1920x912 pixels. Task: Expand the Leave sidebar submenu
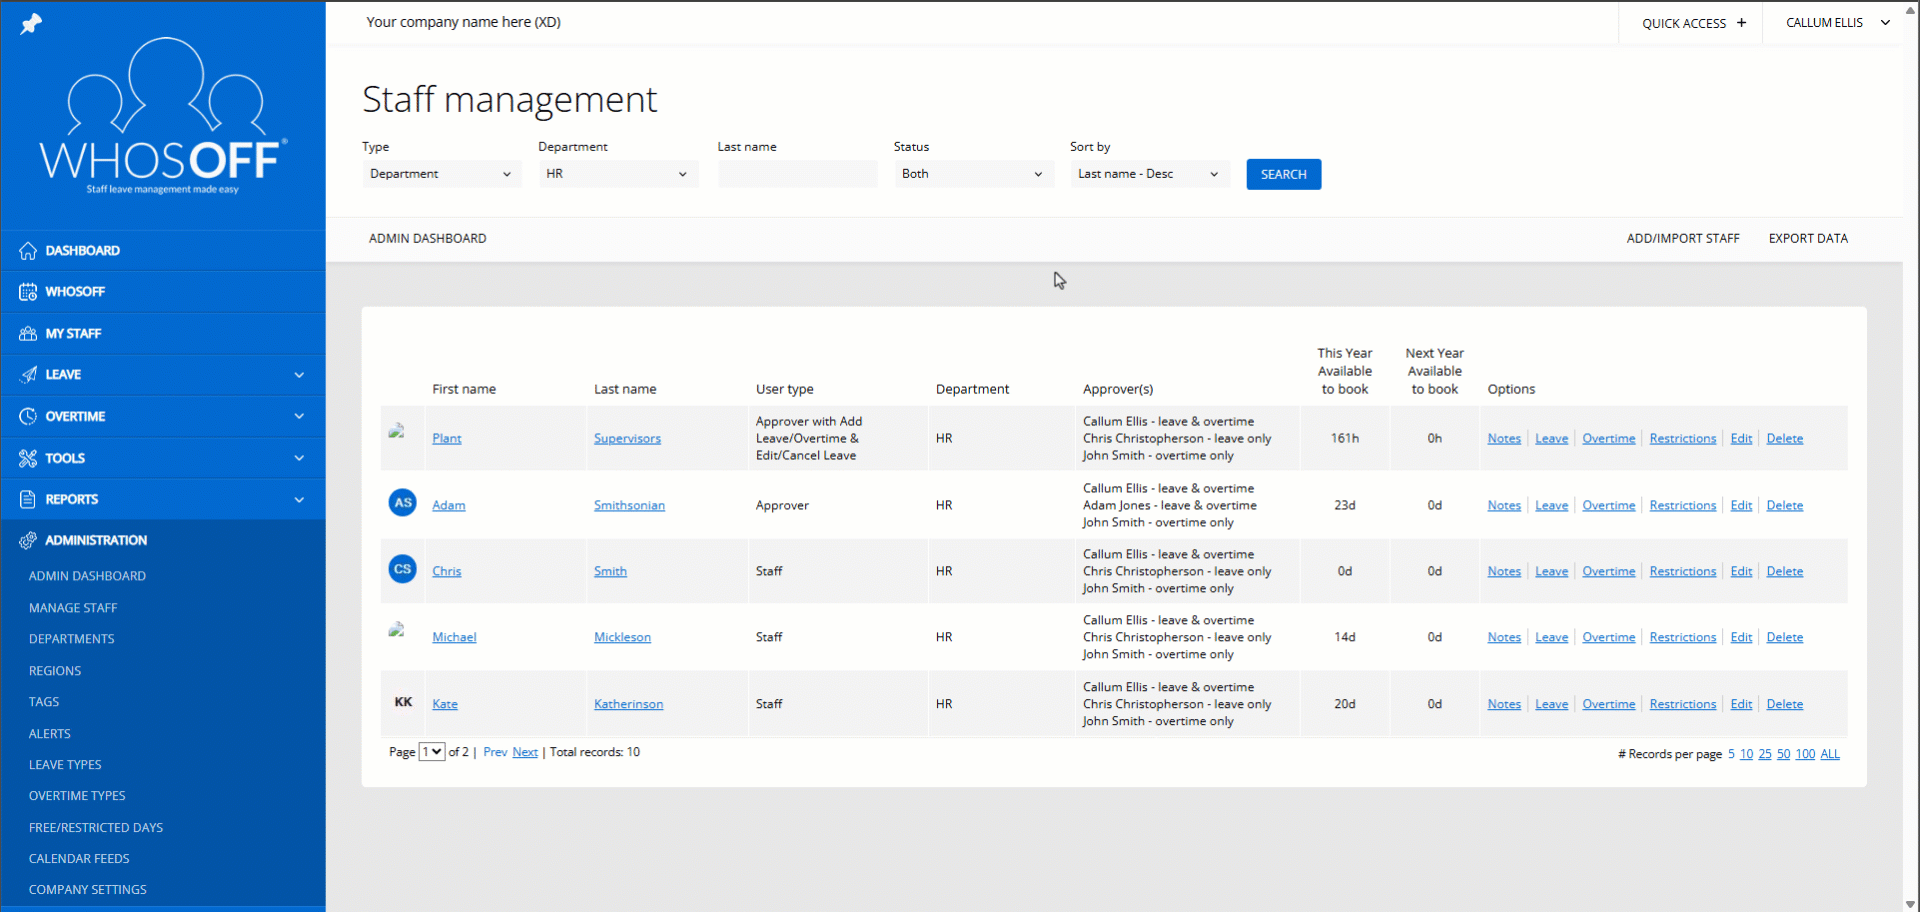[x=299, y=375]
